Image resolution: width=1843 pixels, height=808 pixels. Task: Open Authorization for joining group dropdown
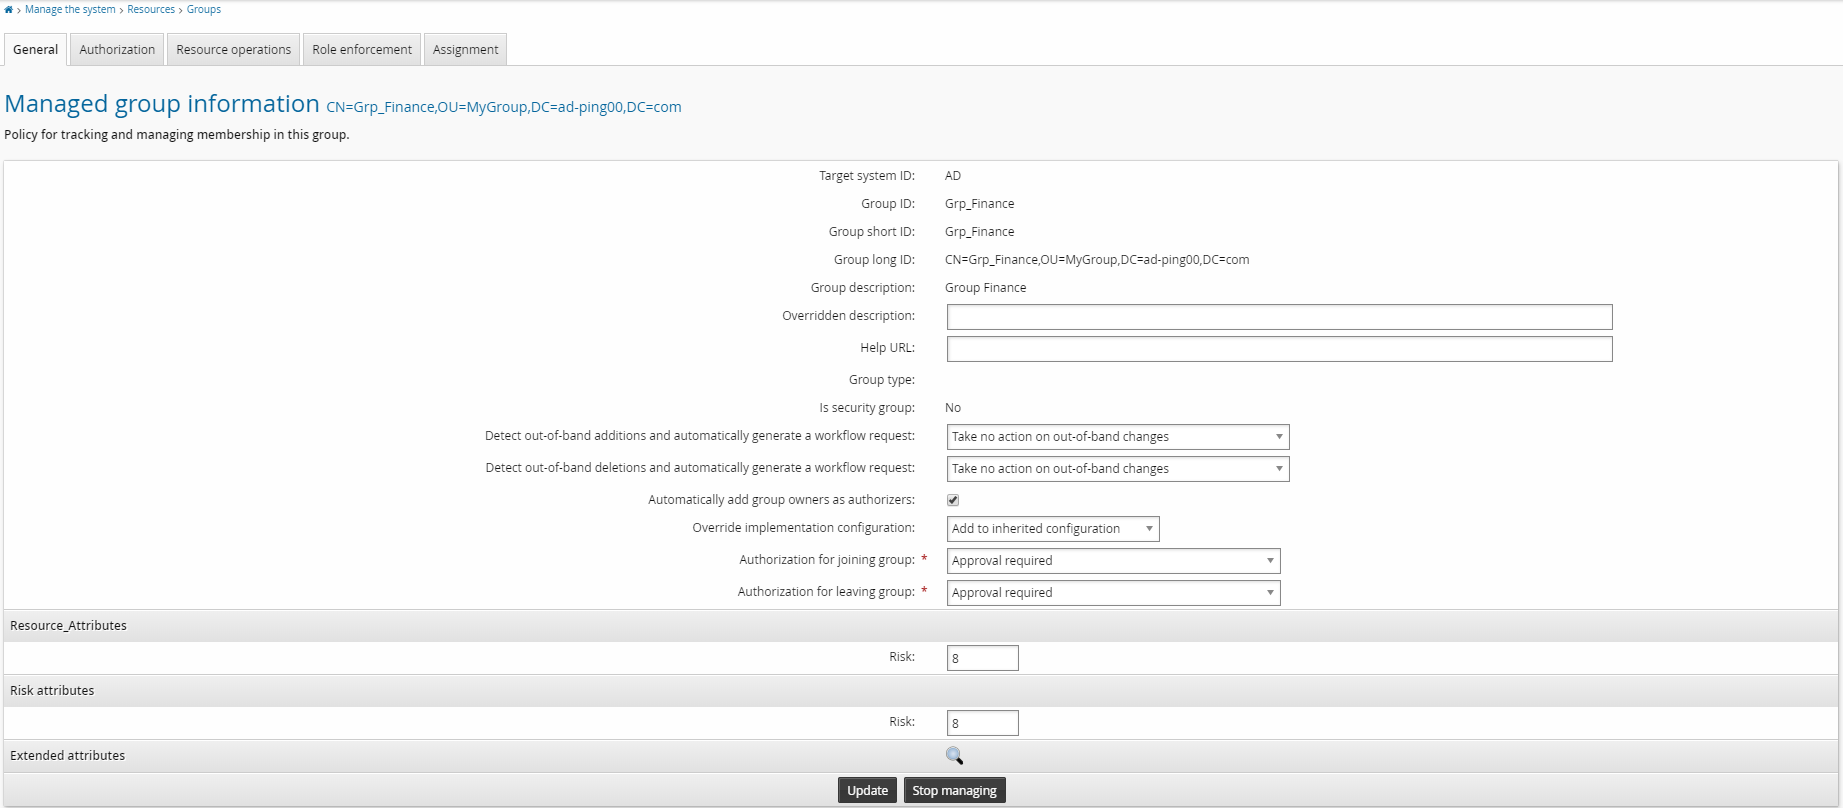(1112, 561)
